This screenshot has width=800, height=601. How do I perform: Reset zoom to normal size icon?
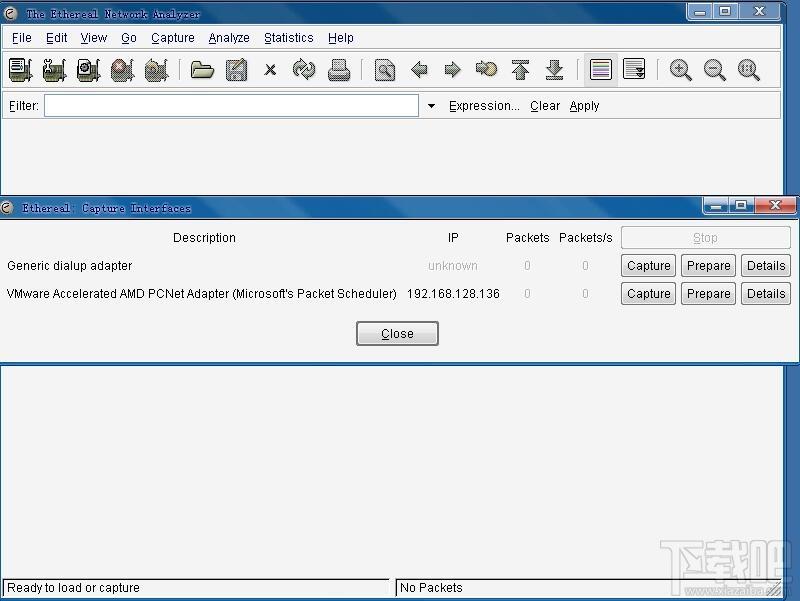tap(748, 70)
